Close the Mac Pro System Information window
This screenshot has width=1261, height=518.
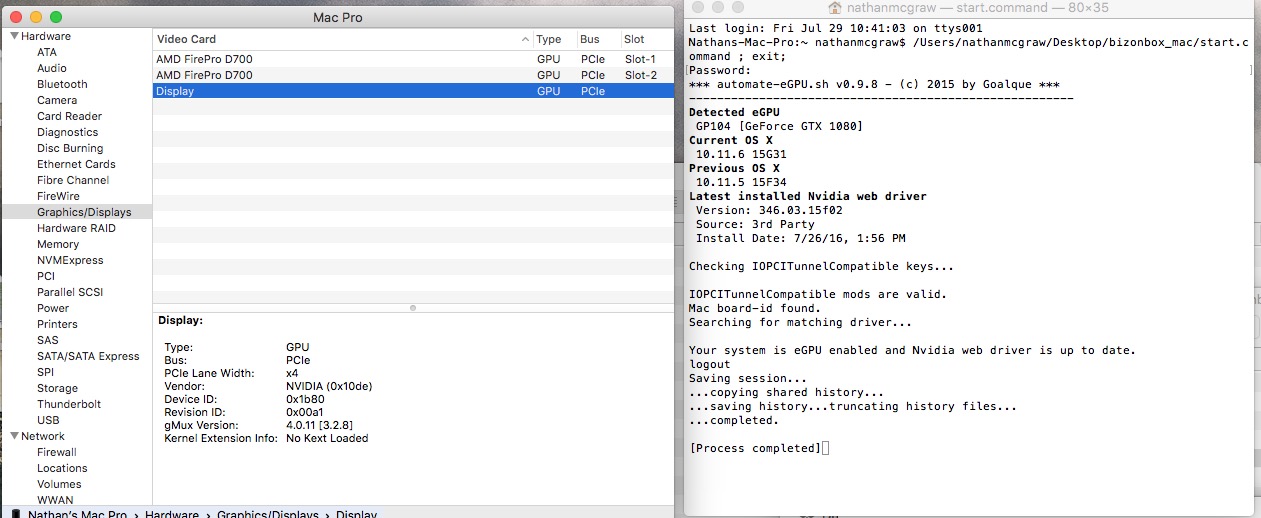pyautogui.click(x=16, y=17)
